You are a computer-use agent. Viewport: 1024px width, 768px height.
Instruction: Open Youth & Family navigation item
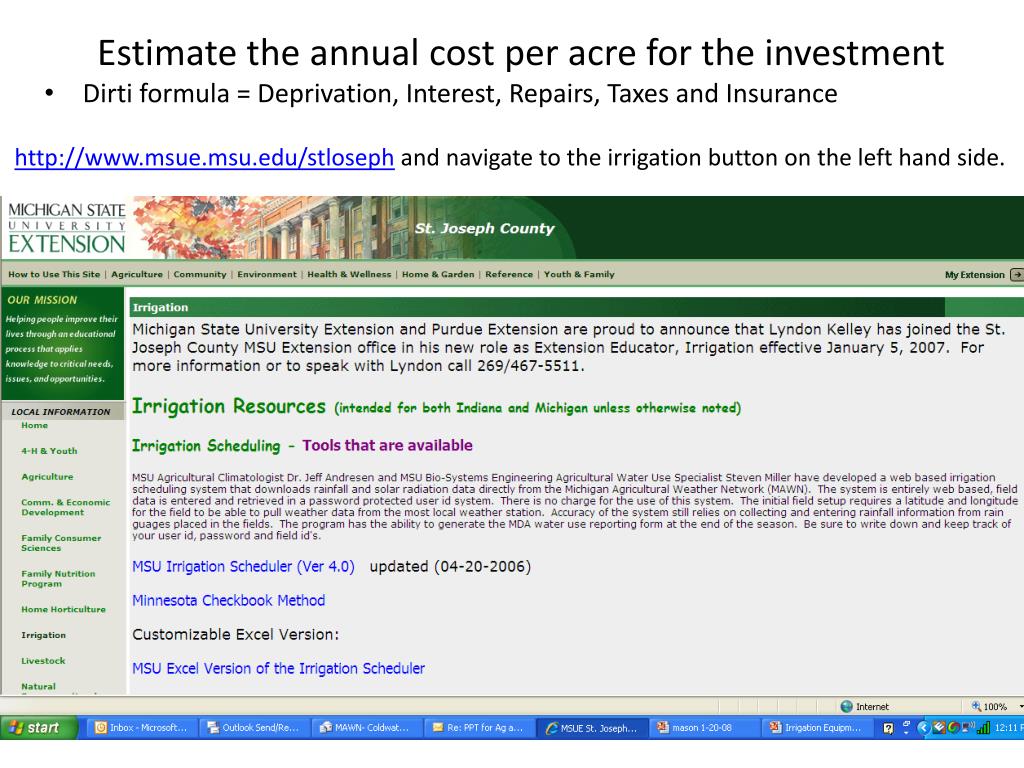[579, 274]
